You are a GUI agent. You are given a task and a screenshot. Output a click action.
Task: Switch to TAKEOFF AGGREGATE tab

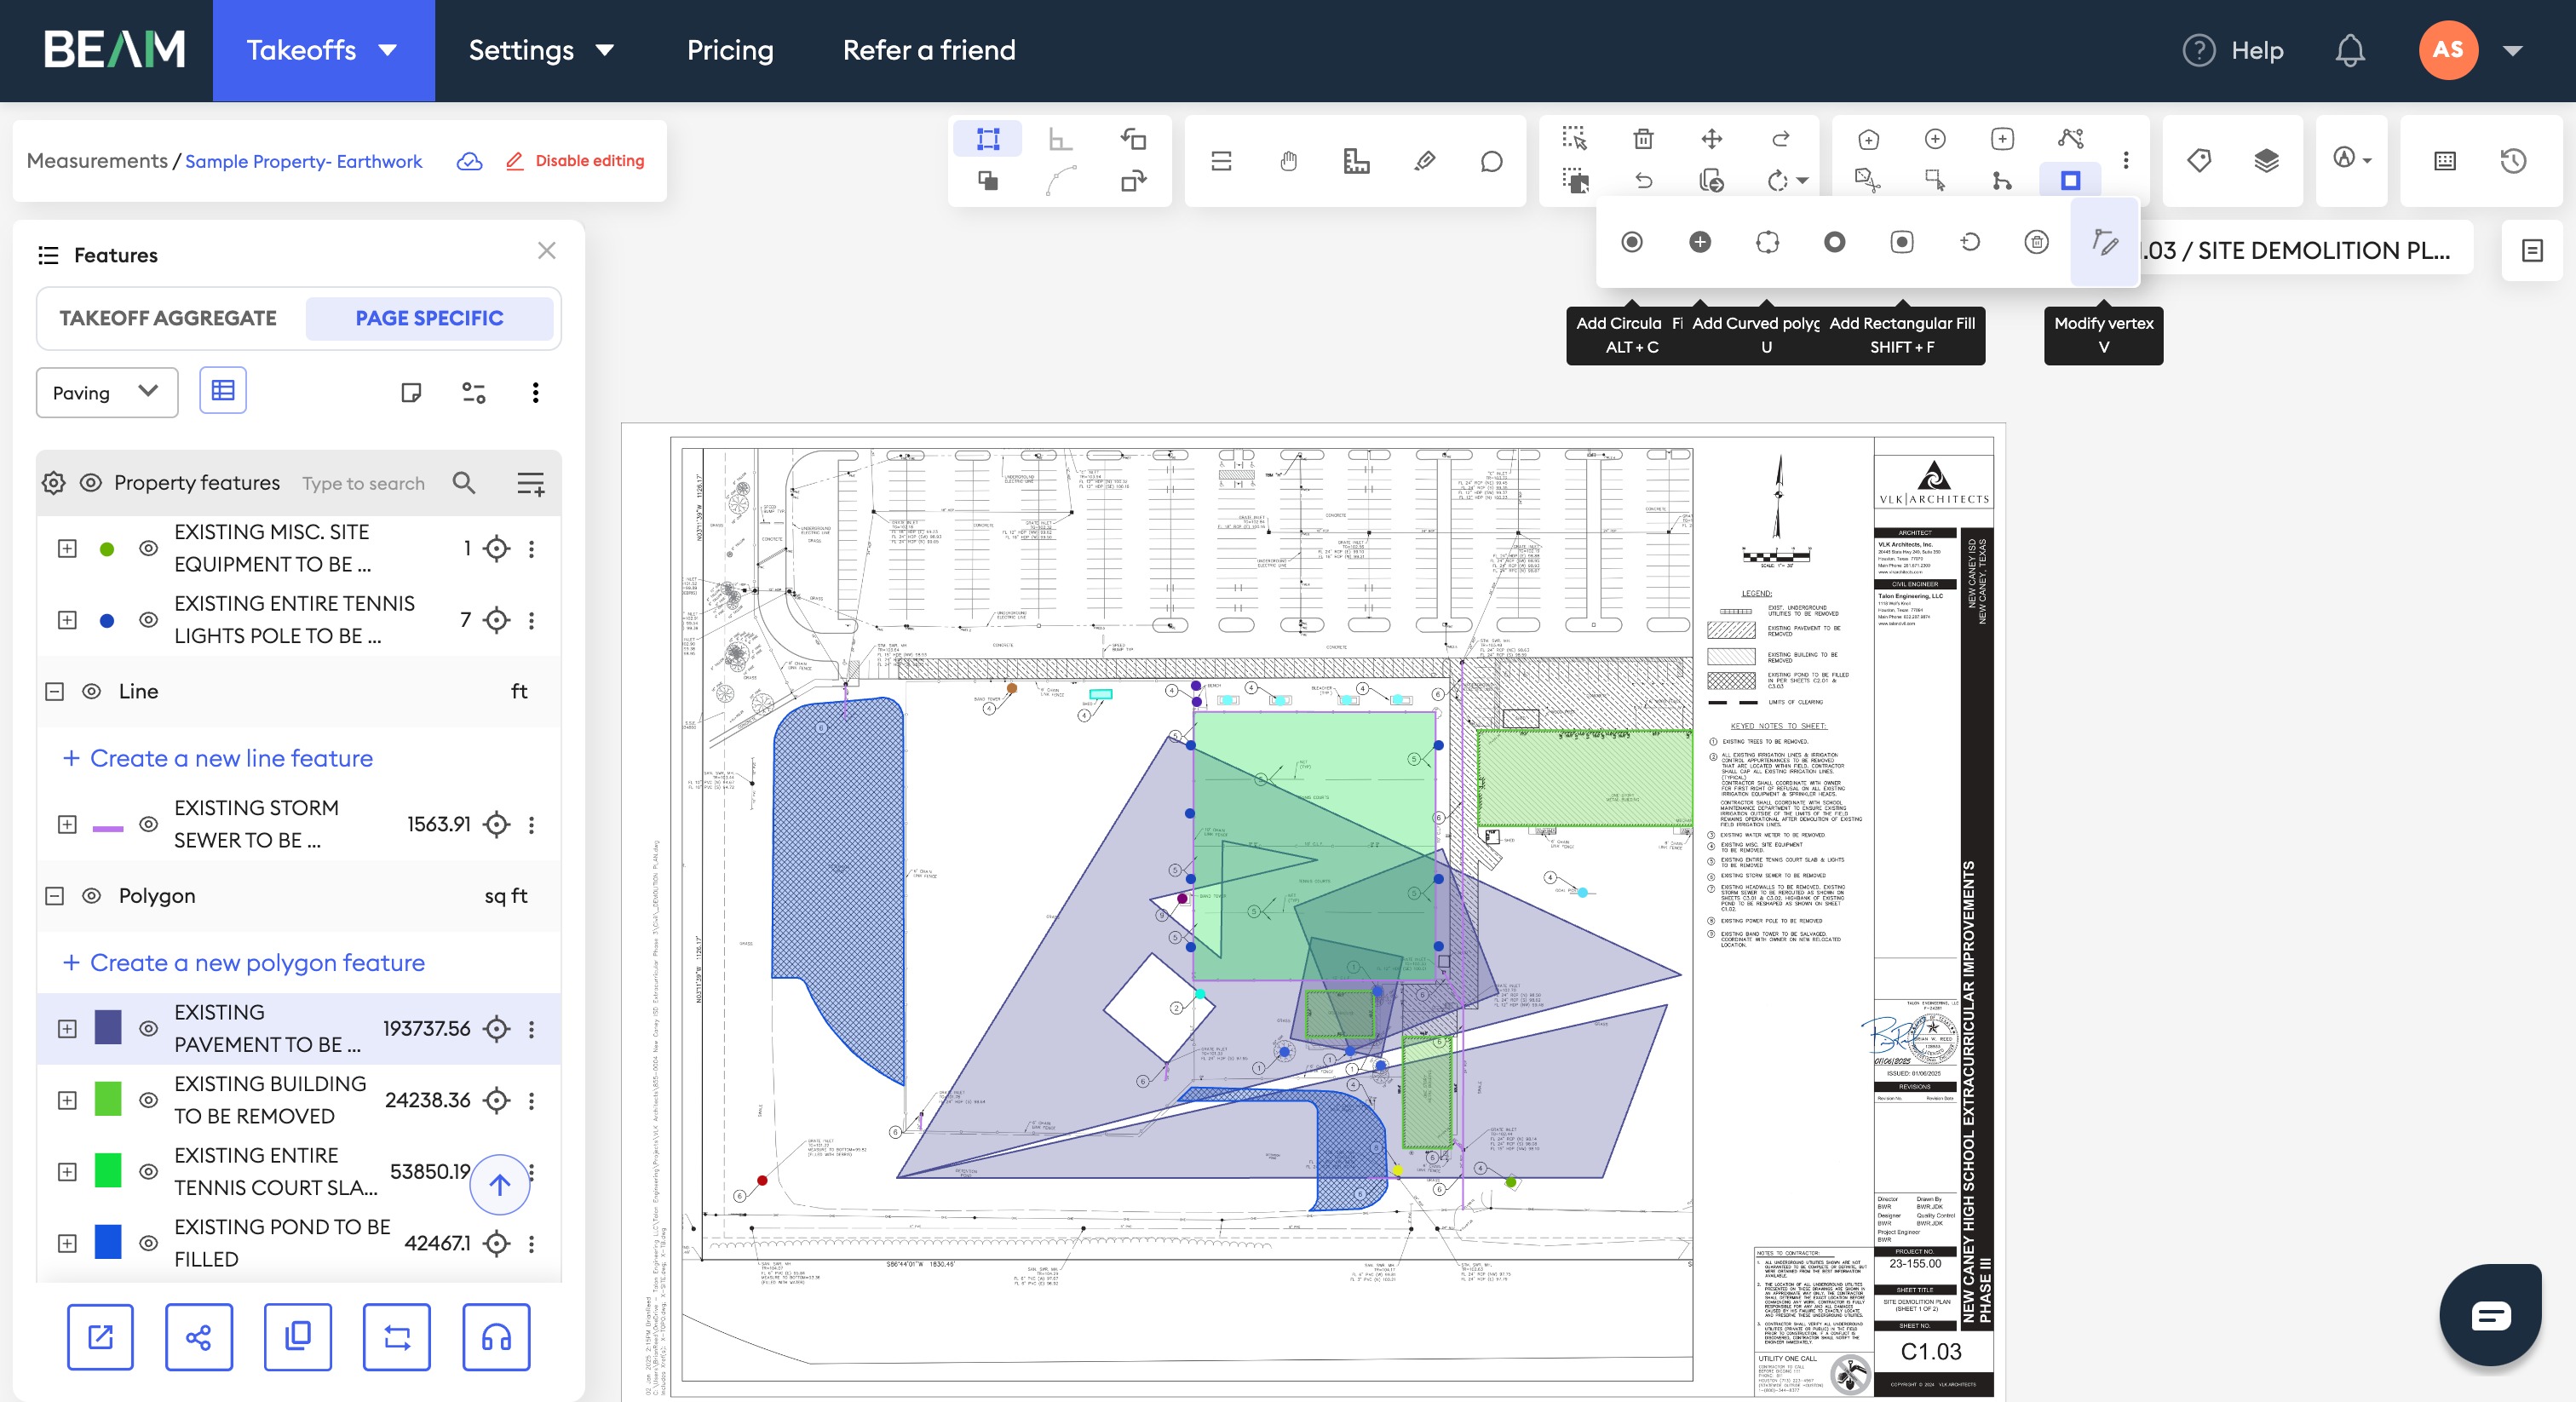coord(168,318)
